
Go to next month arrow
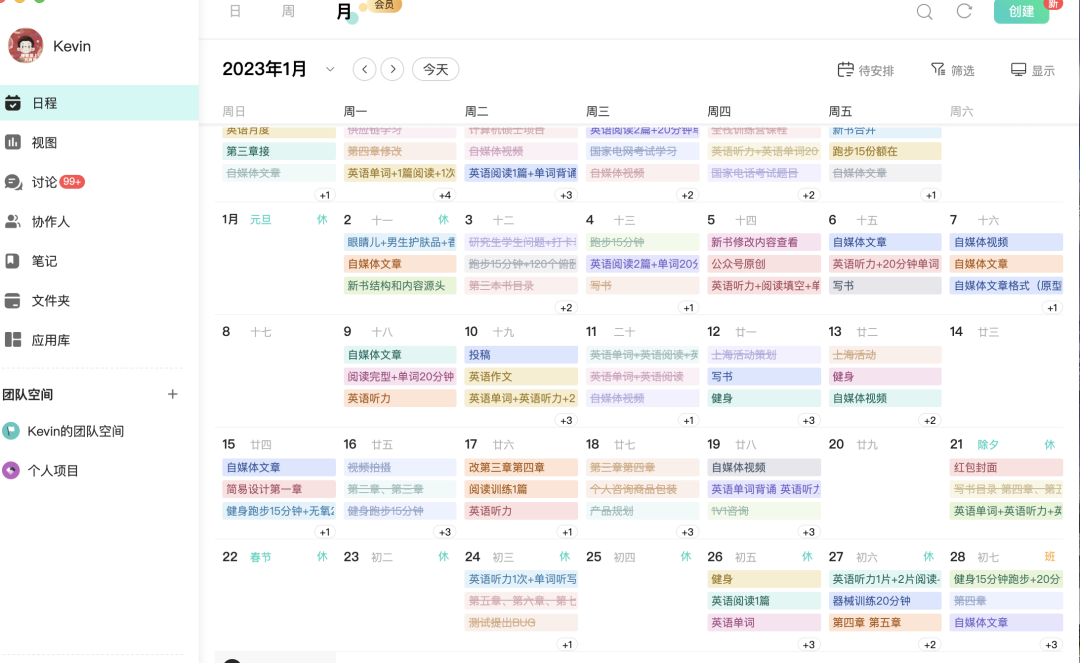point(393,69)
